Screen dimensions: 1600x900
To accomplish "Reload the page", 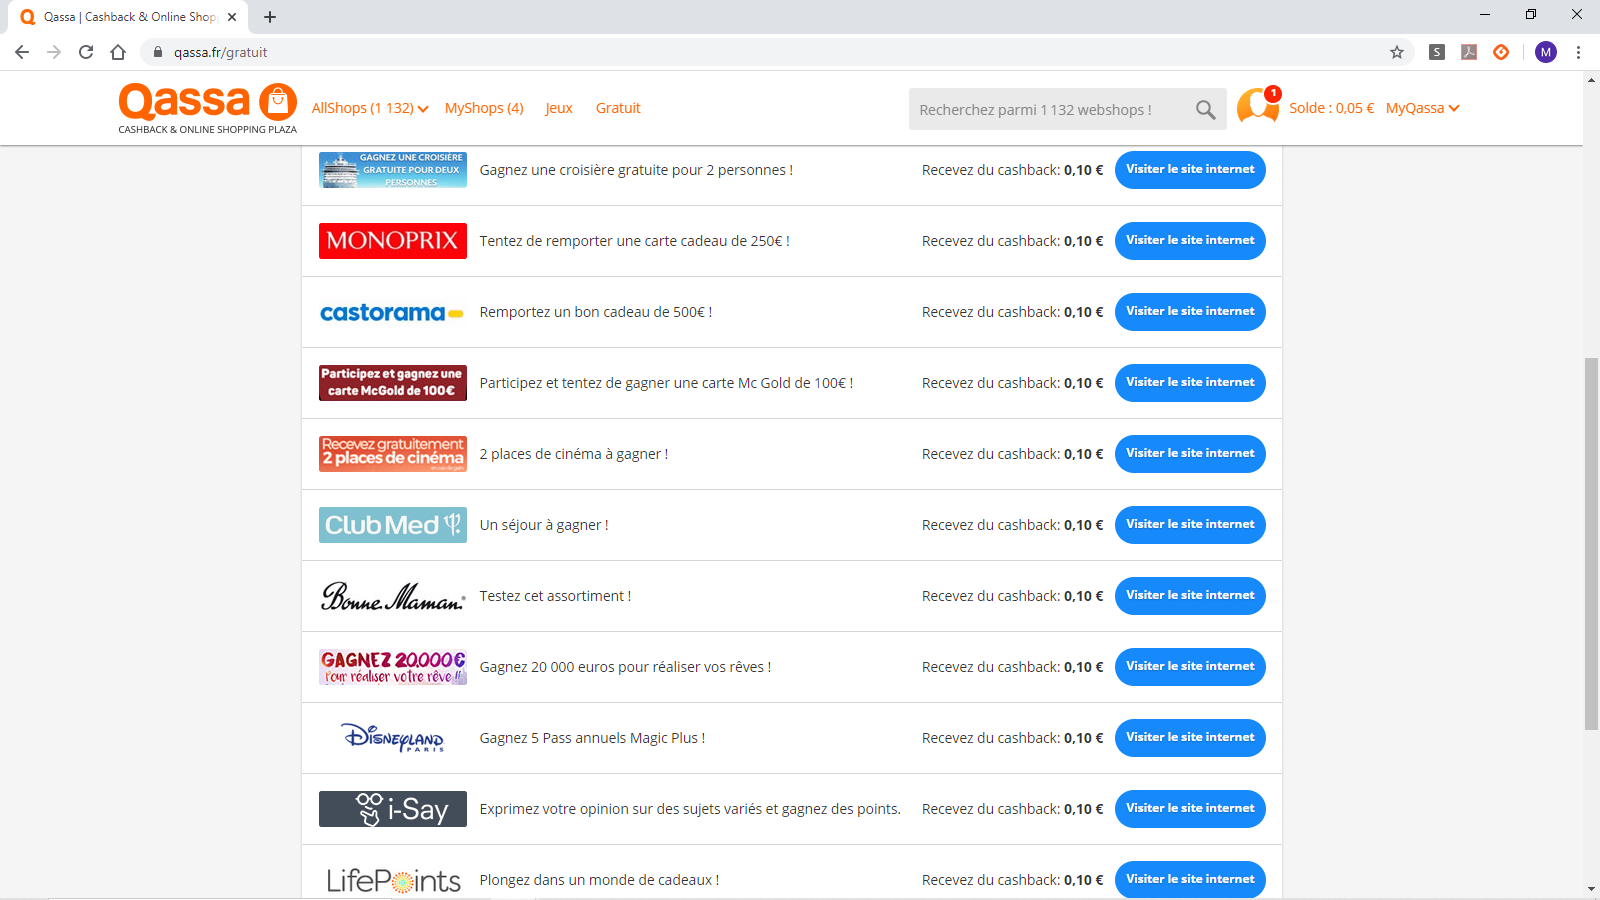I will 86,52.
